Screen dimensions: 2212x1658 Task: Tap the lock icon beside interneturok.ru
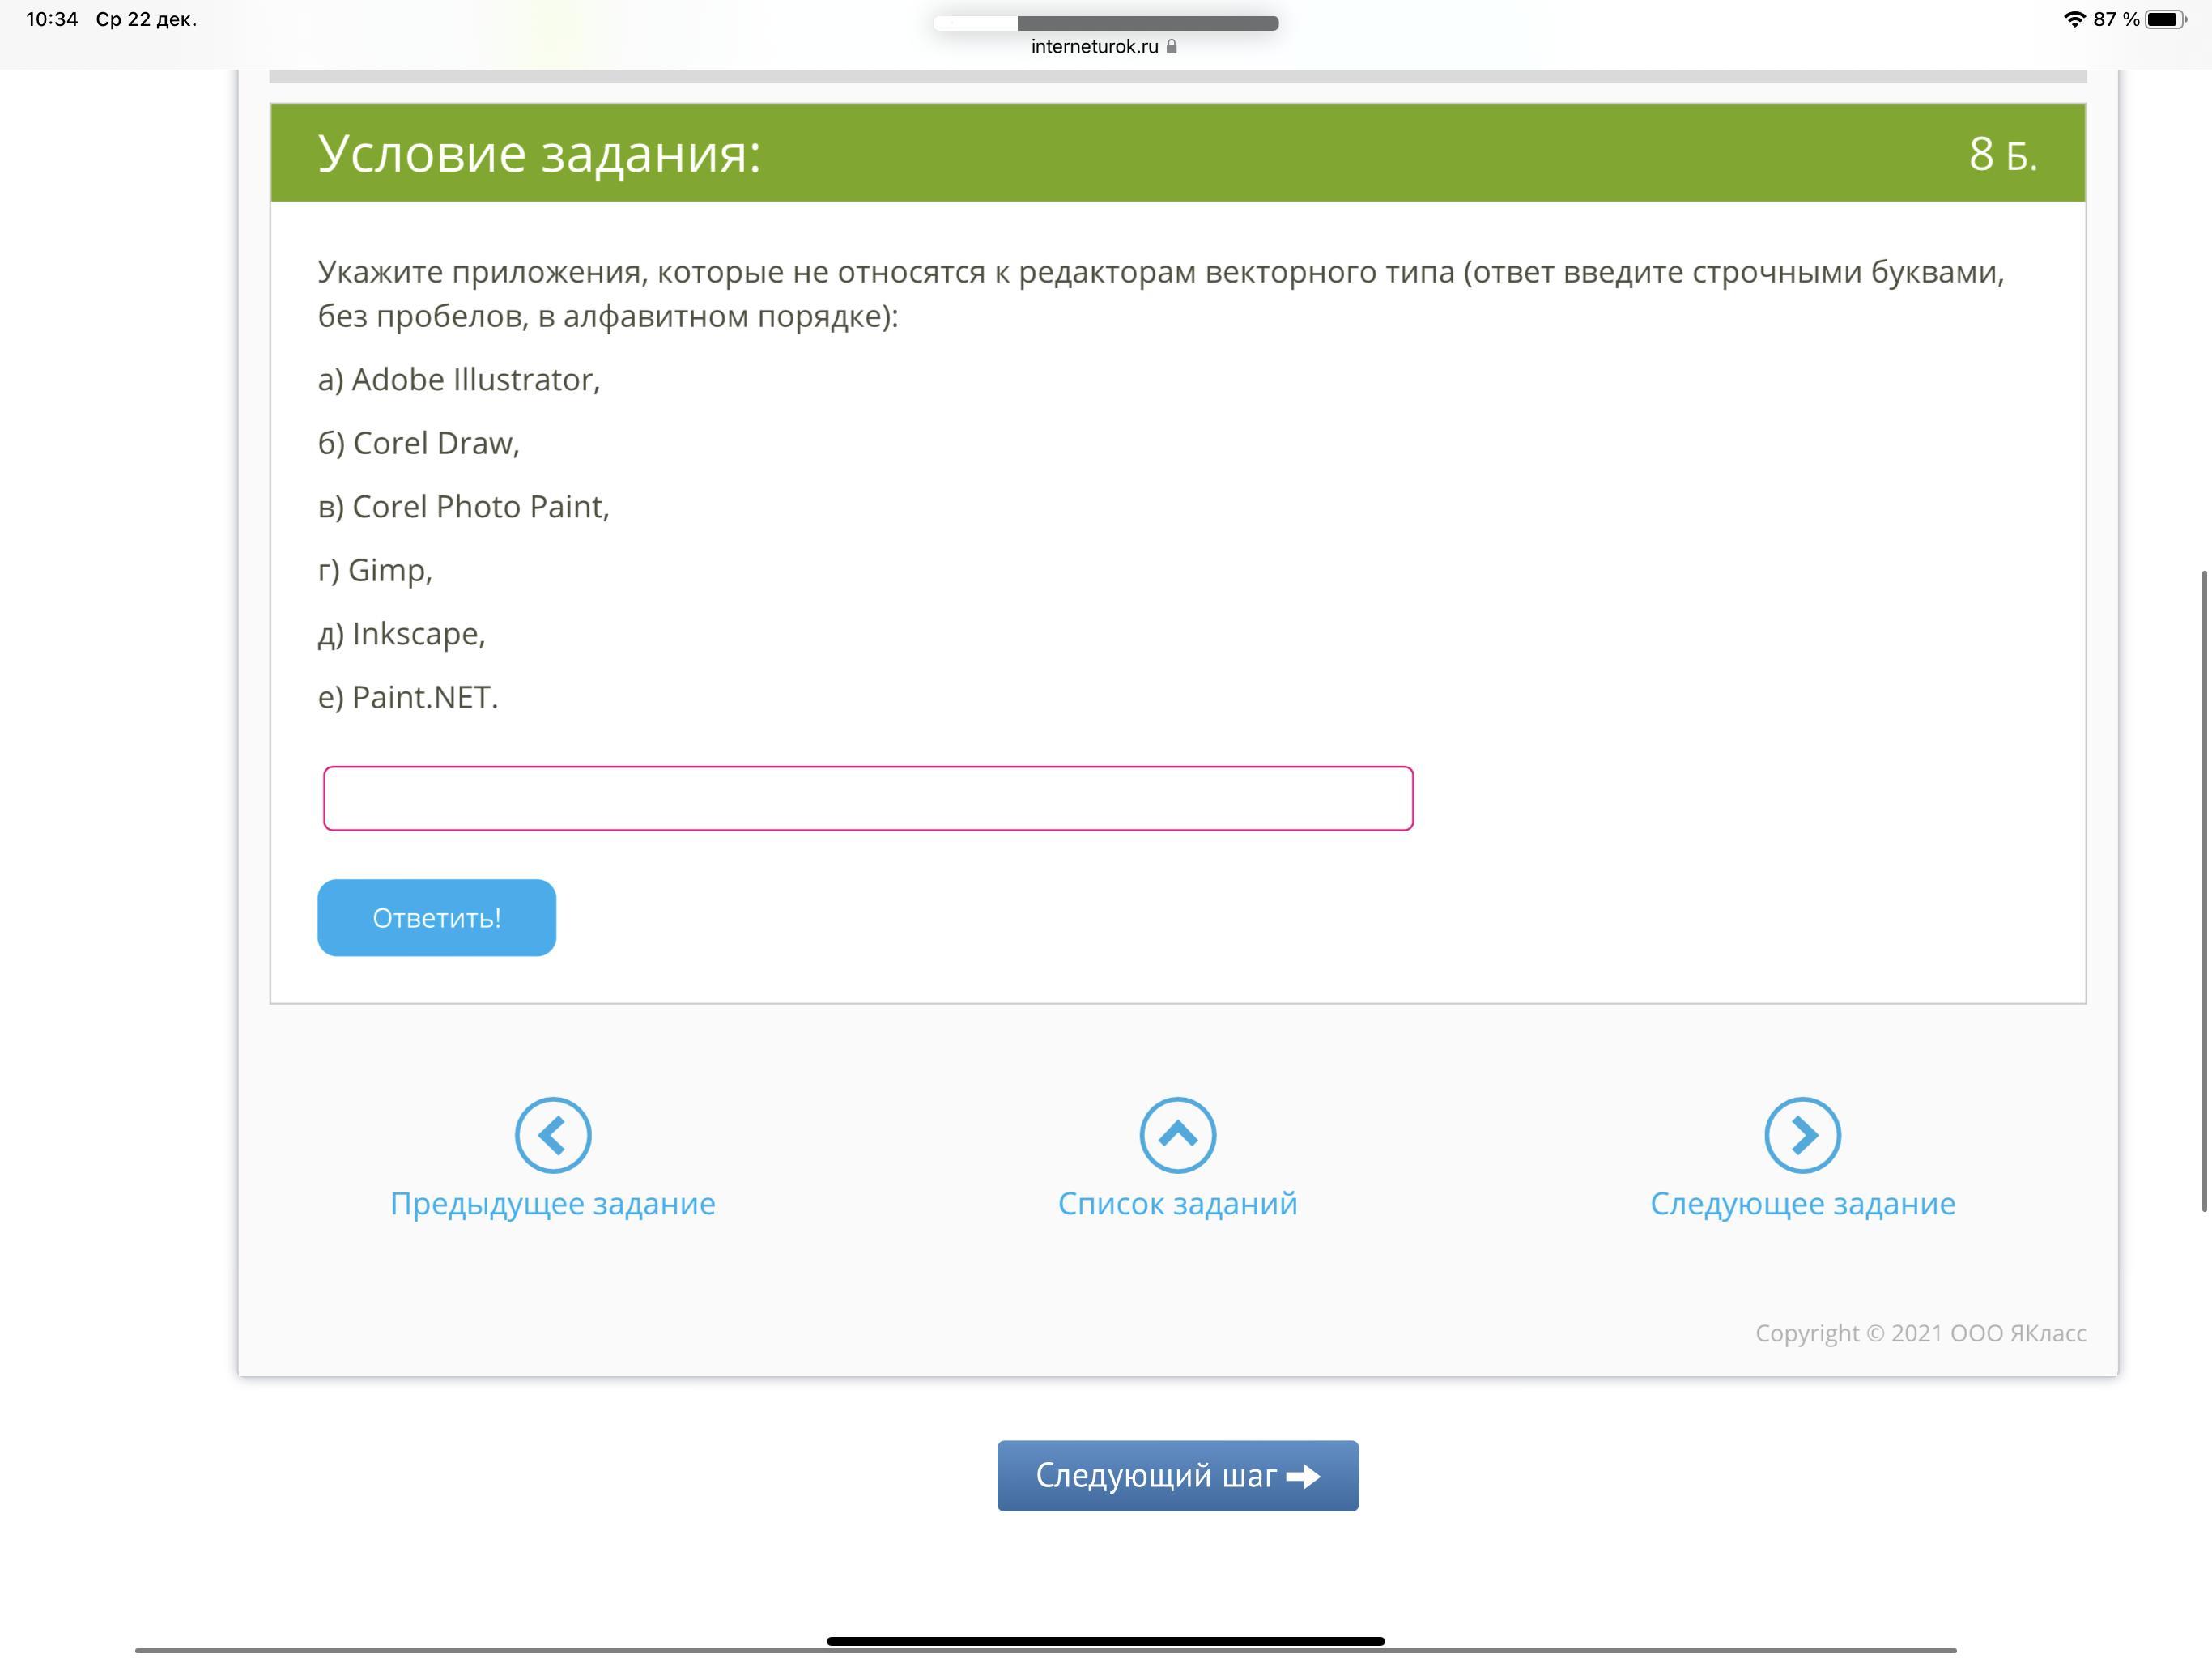[x=1172, y=46]
